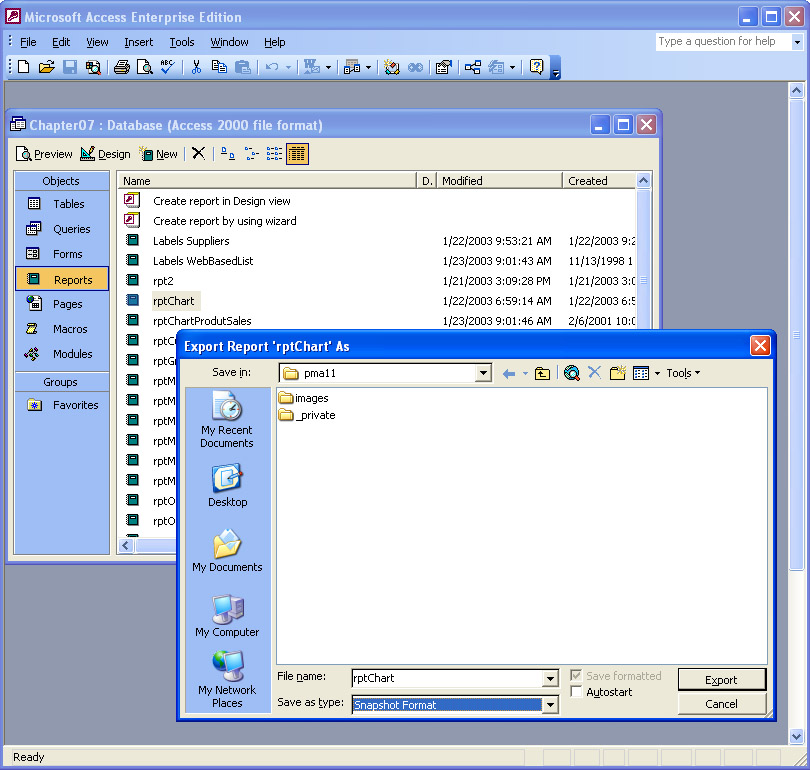Select Details view in database window
The width and height of the screenshot is (810, 770).
(x=297, y=154)
